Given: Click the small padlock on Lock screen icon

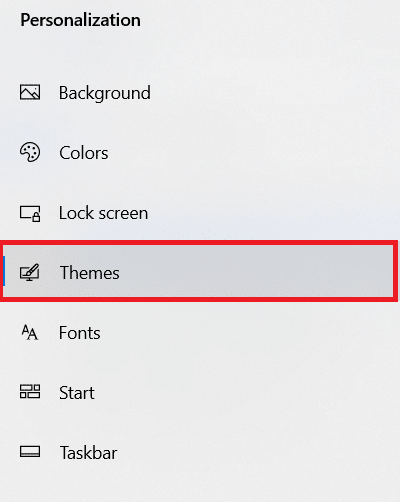Looking at the screenshot, I should [x=36, y=218].
